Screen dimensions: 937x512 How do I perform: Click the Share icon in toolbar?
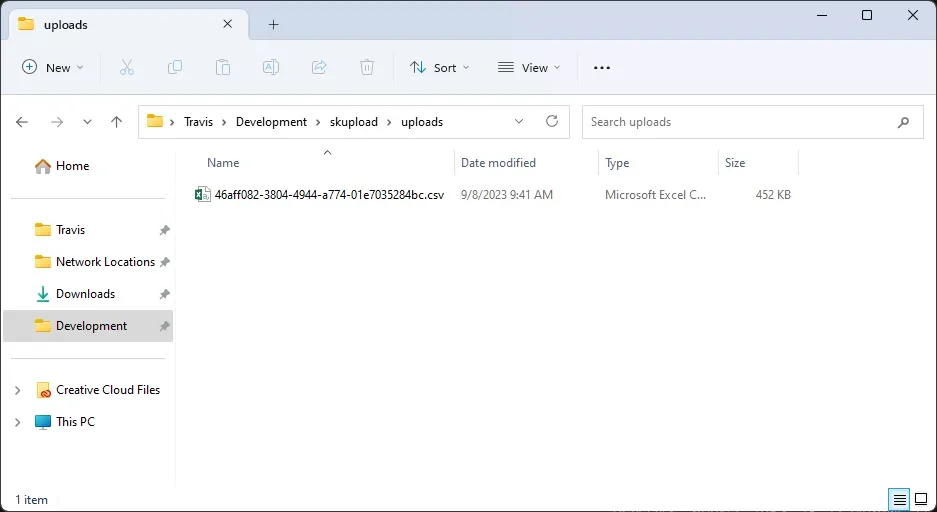[x=319, y=67]
